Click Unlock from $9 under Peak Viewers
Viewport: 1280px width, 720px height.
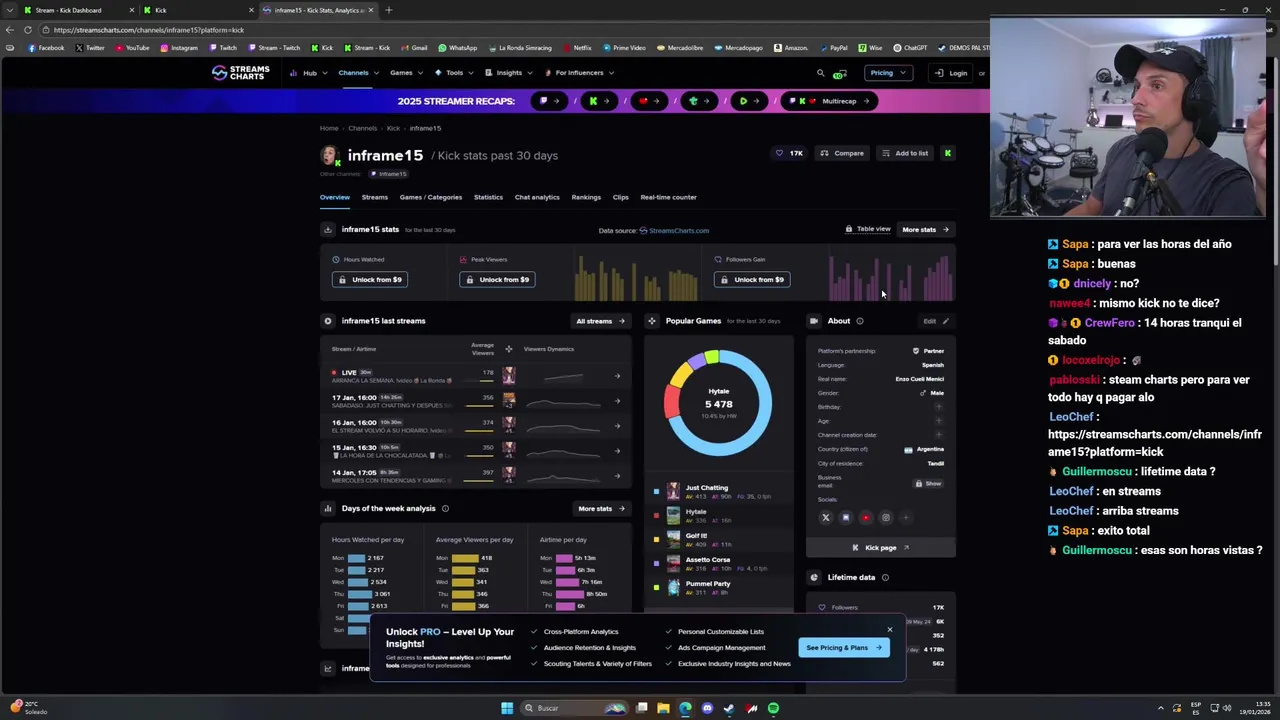(x=497, y=280)
